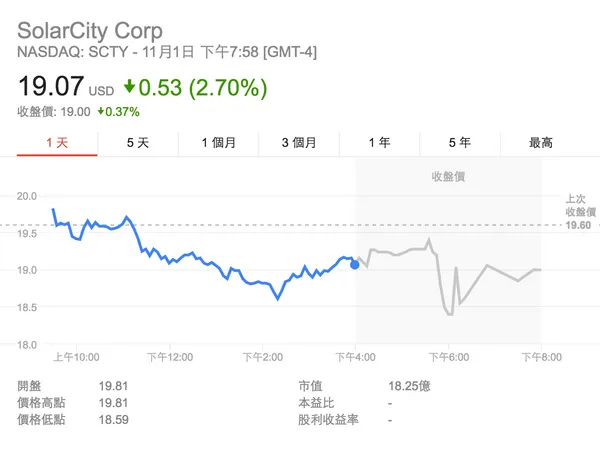
Task: Click the large green down arrow icon
Action: 131,88
